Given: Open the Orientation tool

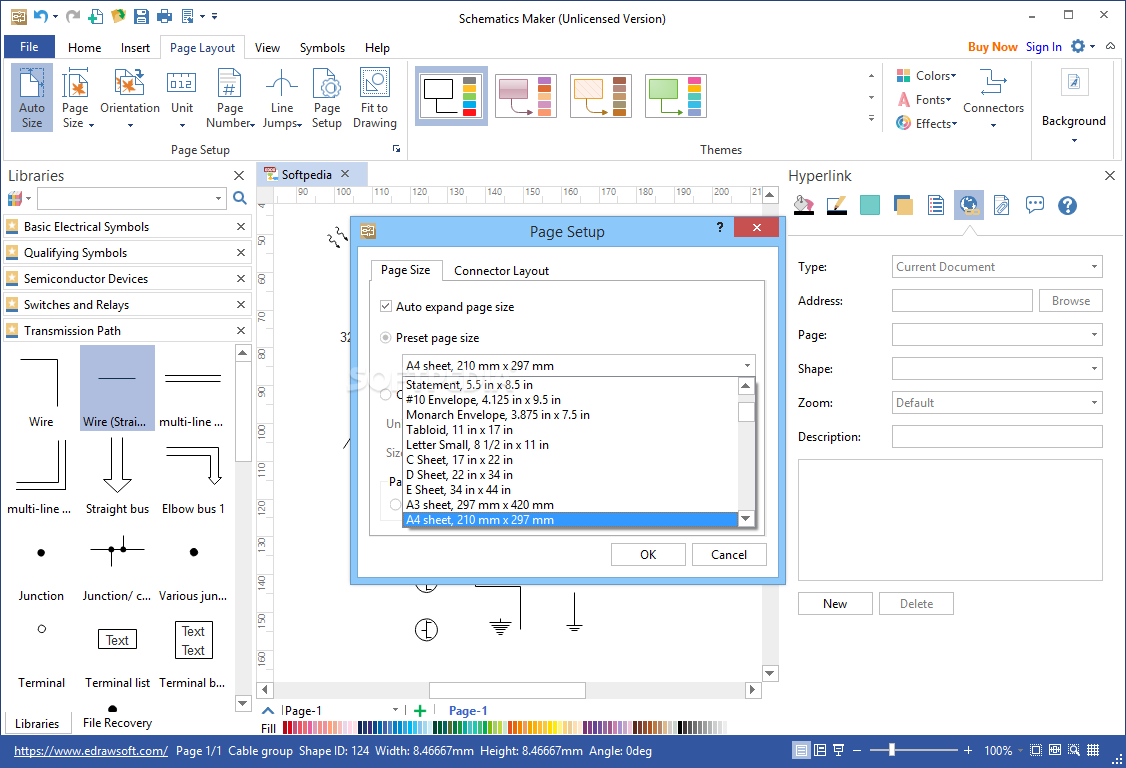Looking at the screenshot, I should [130, 97].
